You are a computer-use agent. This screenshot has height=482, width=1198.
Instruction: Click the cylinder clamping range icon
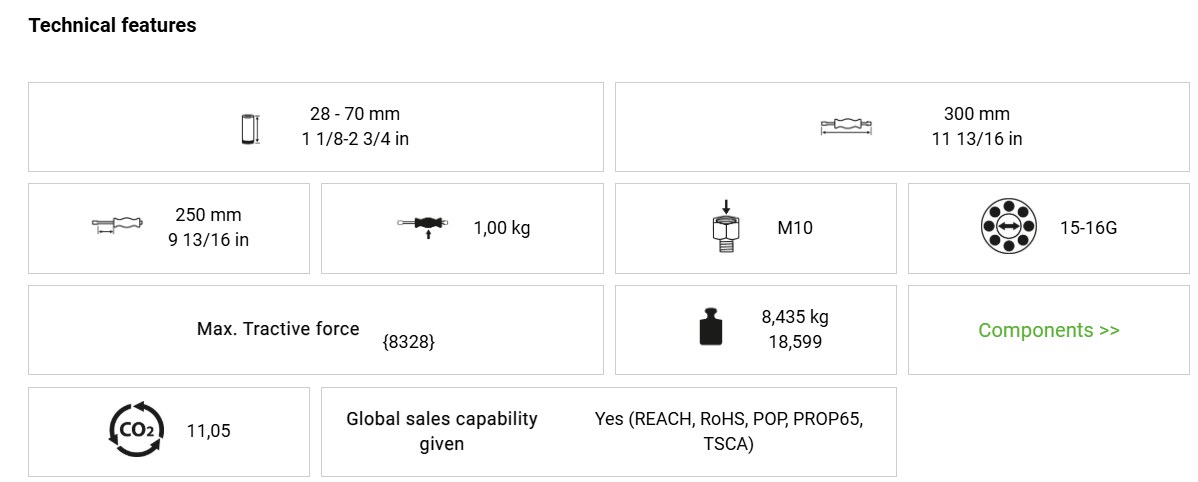[250, 128]
